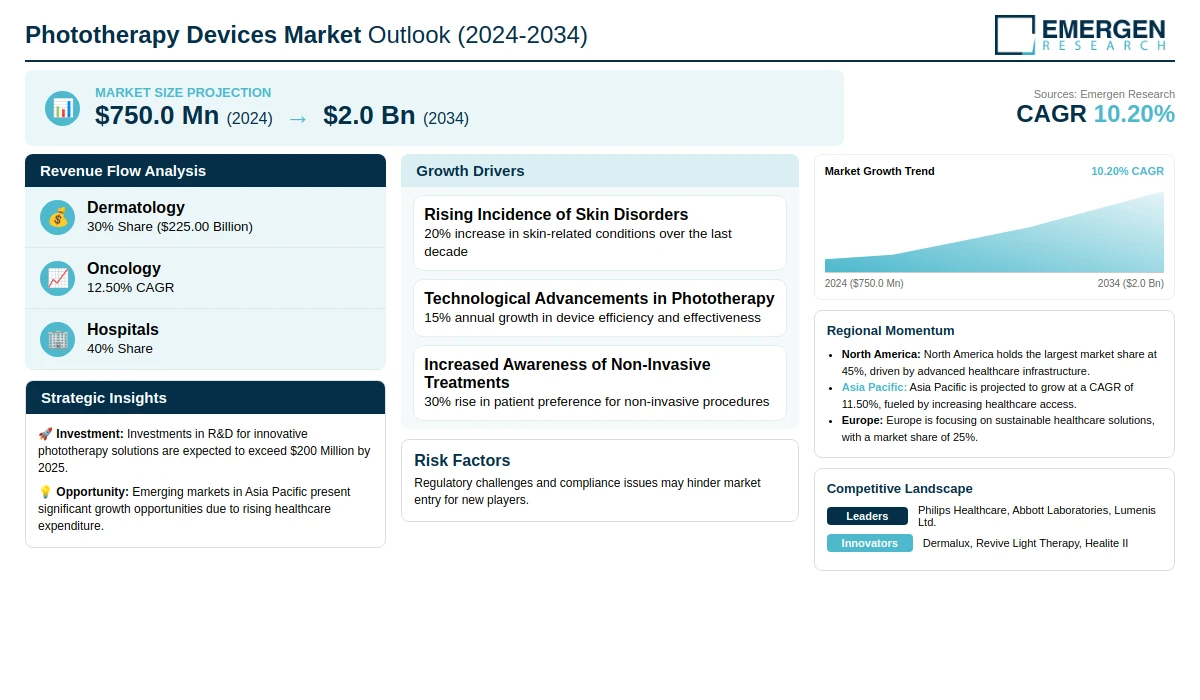Click the Dermatology money bag icon
The image size is (1200, 700).
(x=58, y=217)
